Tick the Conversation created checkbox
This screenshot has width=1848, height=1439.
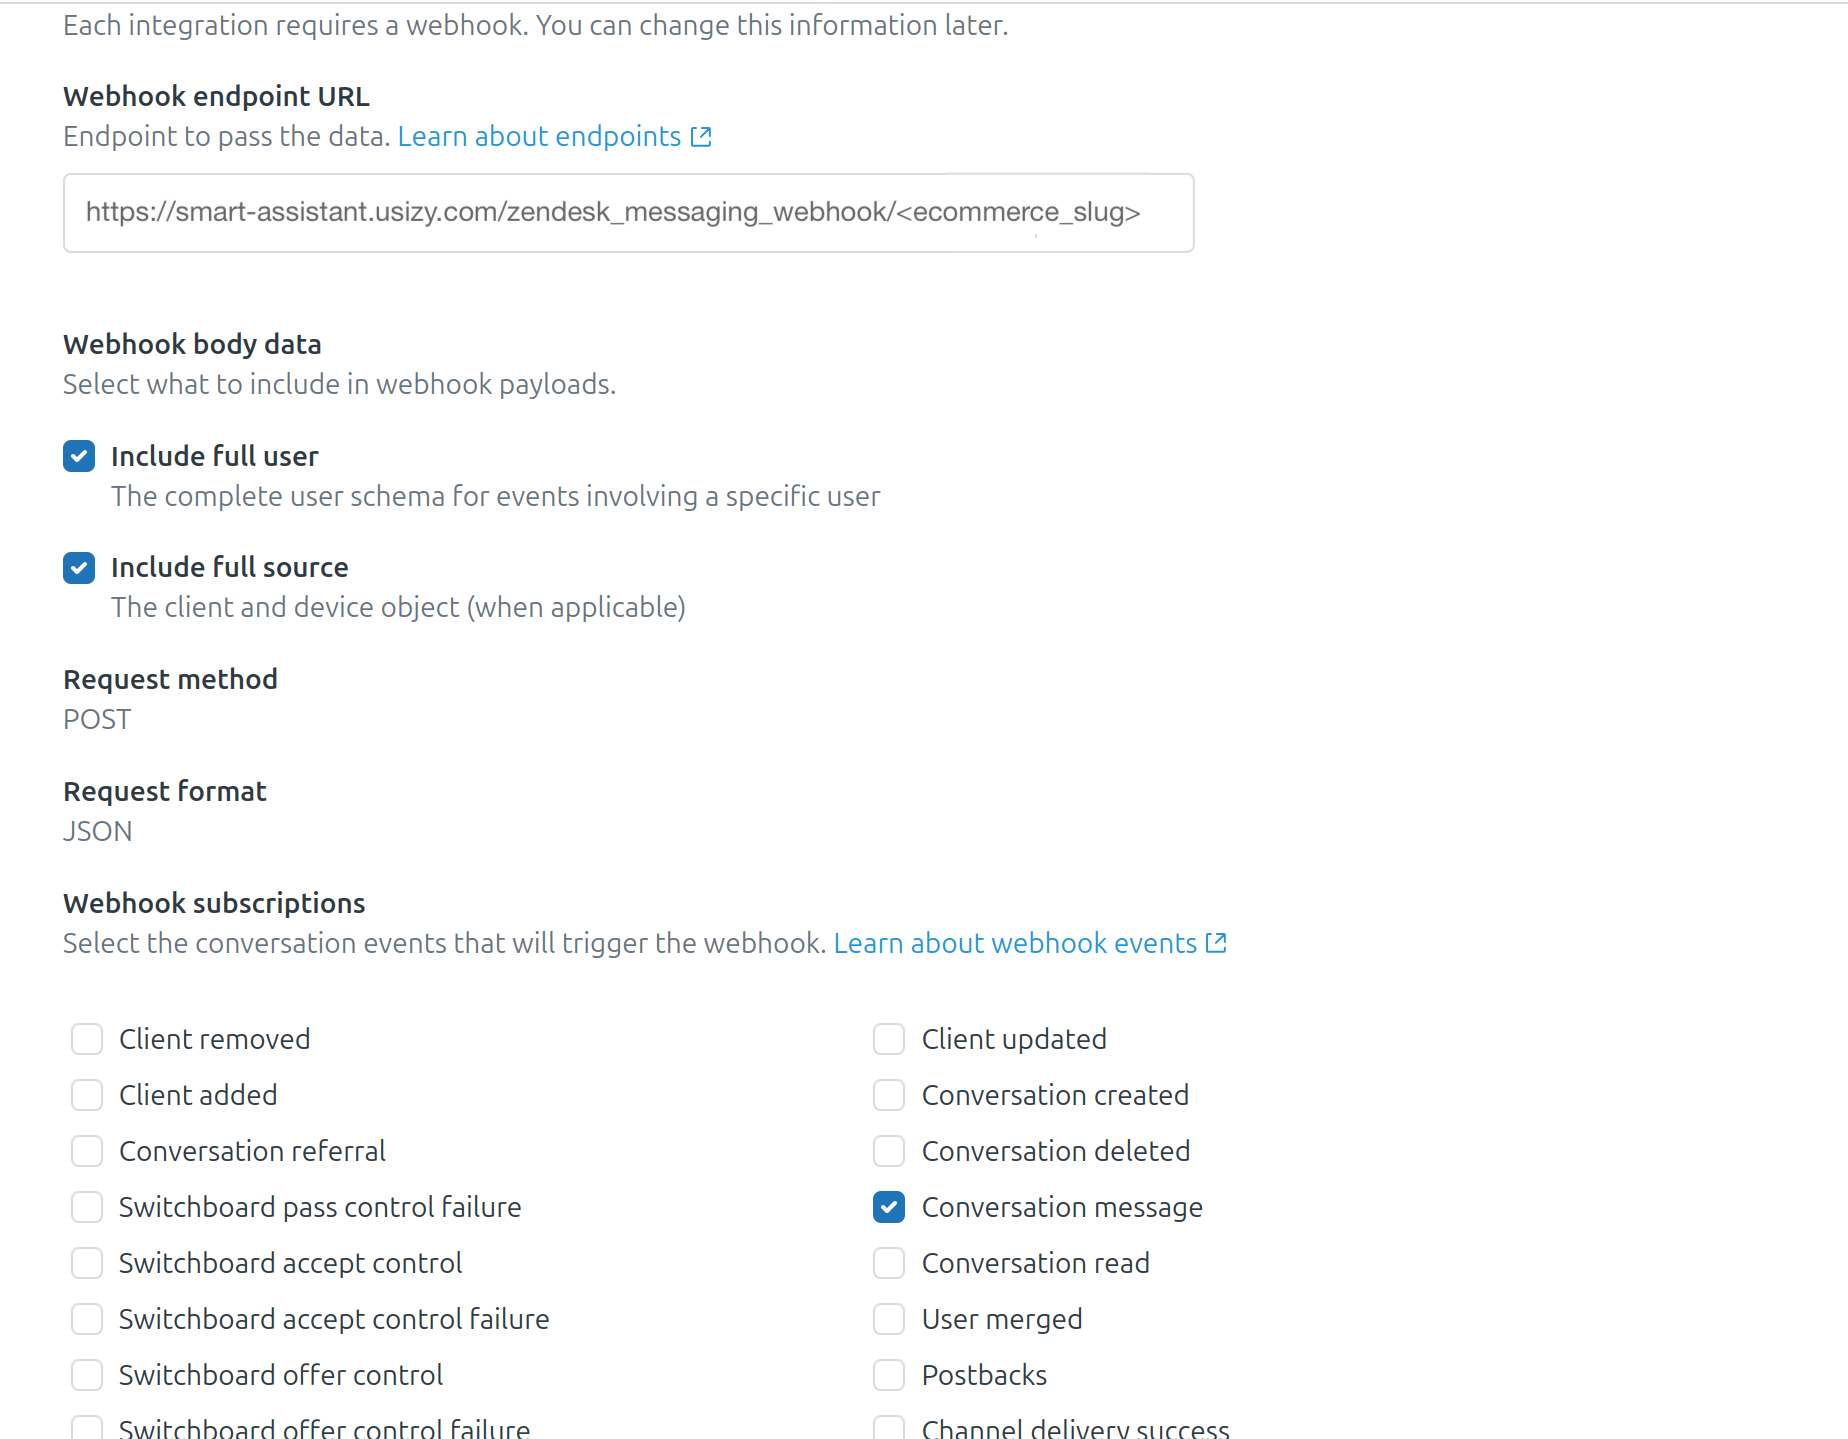click(x=889, y=1095)
